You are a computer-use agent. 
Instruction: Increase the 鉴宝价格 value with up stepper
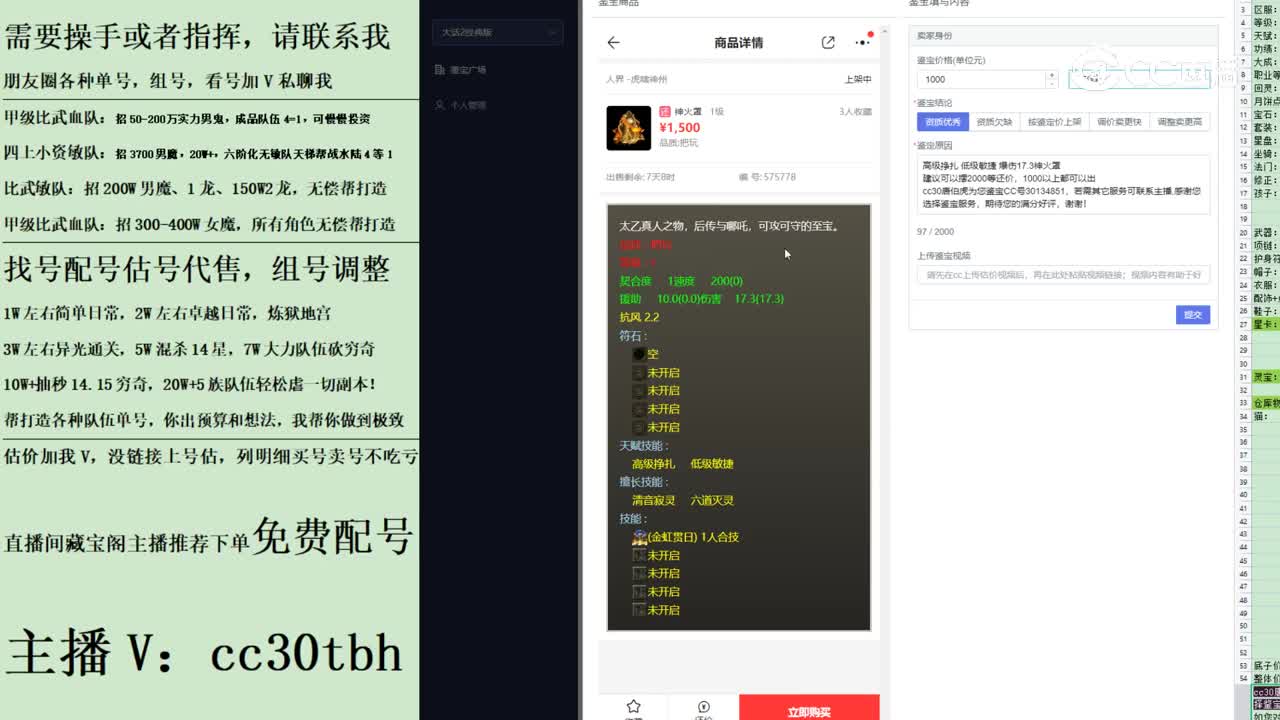pos(1051,75)
